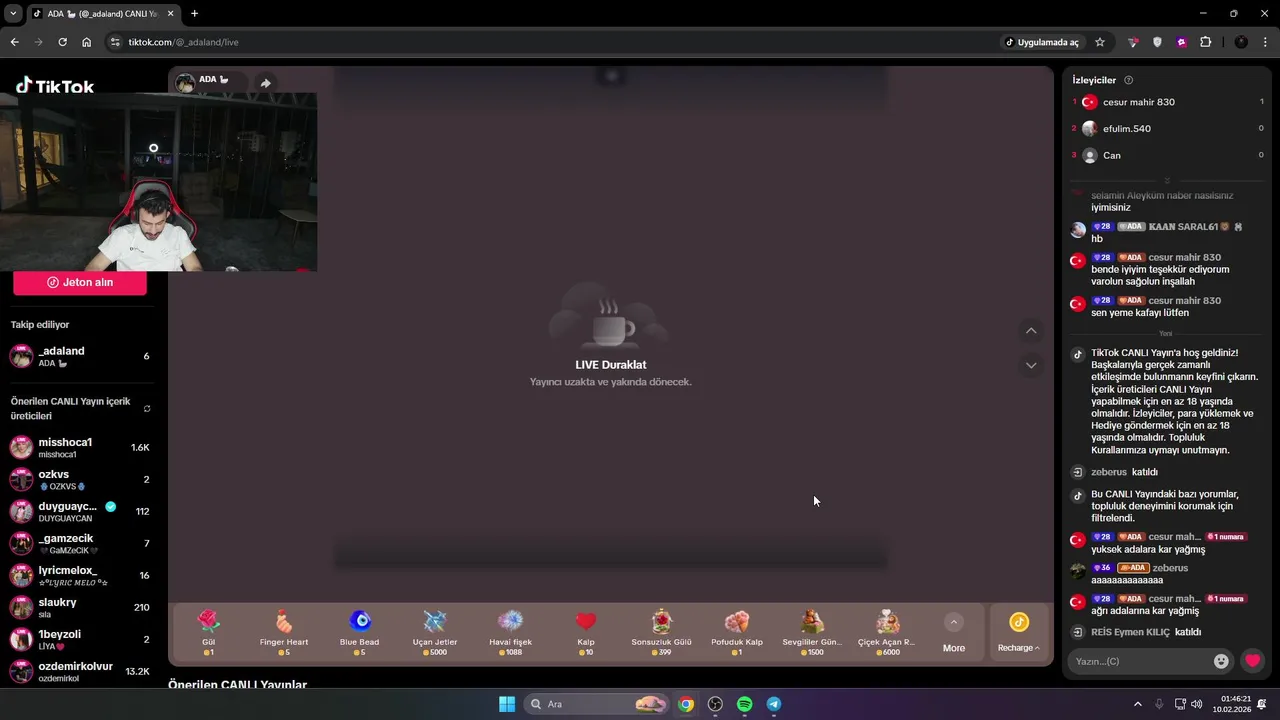
Task: Send the Uçan Jetler gift
Action: pyautogui.click(x=435, y=632)
